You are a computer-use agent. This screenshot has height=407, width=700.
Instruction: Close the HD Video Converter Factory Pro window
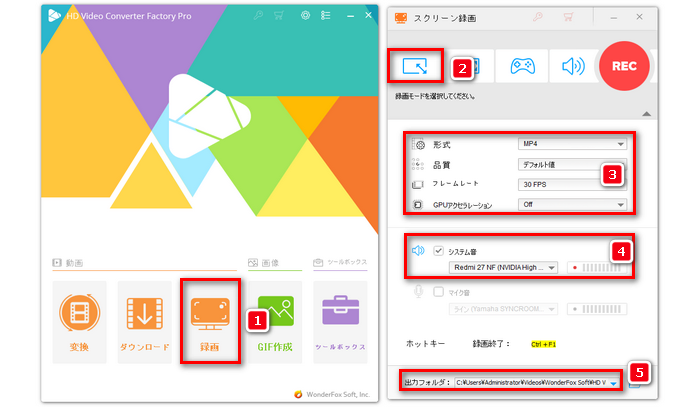coord(368,15)
